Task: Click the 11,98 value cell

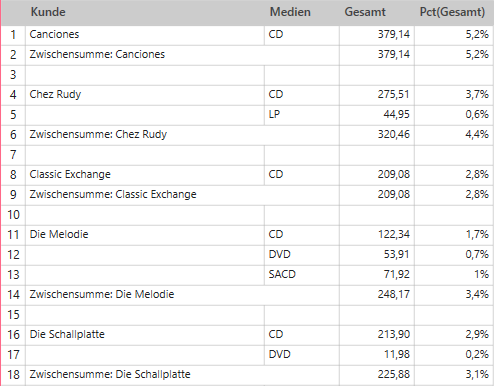Action: pos(377,355)
